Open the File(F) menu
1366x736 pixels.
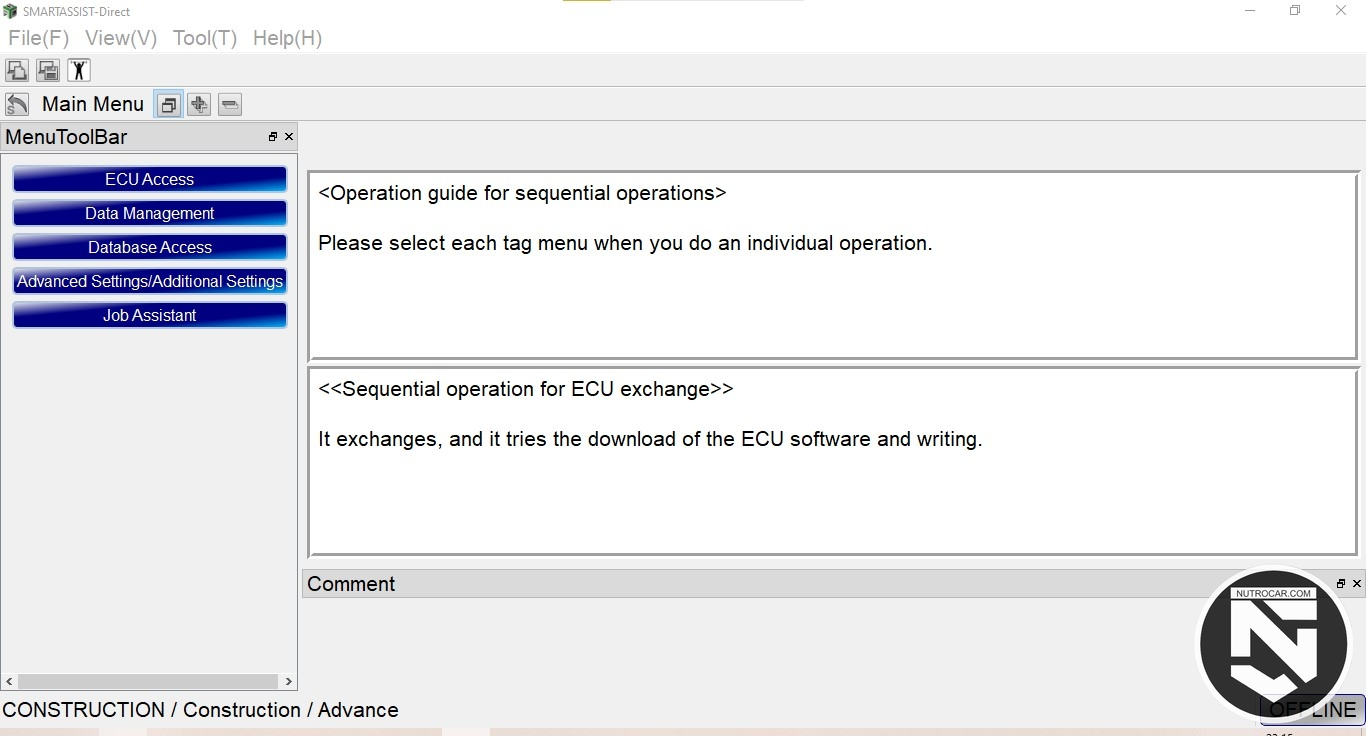(x=39, y=38)
